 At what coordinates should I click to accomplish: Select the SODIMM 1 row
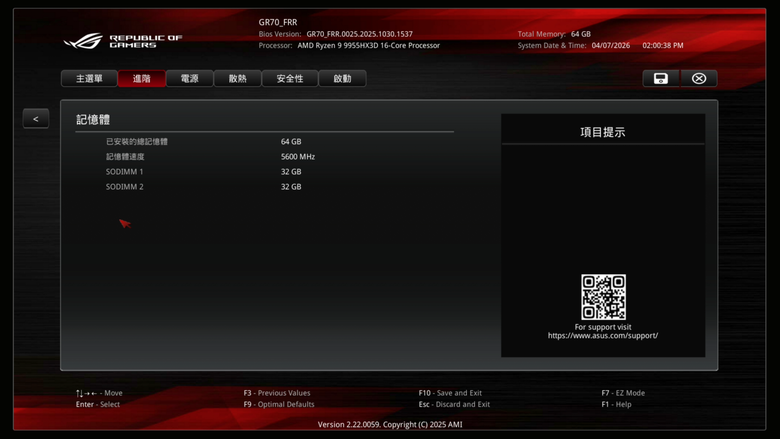coord(264,172)
